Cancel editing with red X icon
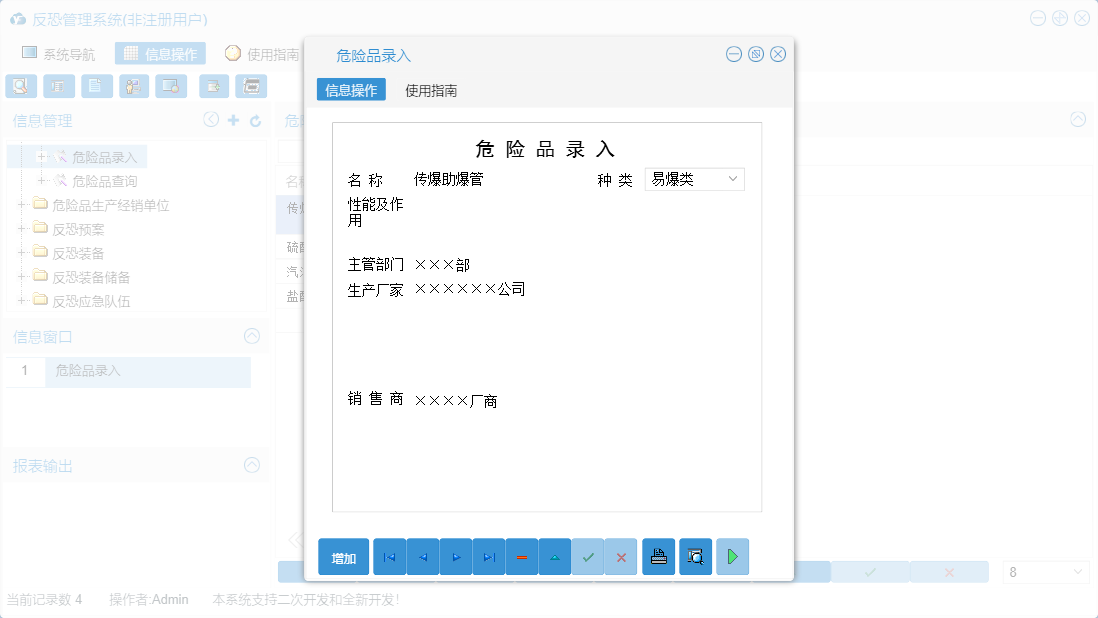Screen dimensions: 1098x618 pos(620,556)
